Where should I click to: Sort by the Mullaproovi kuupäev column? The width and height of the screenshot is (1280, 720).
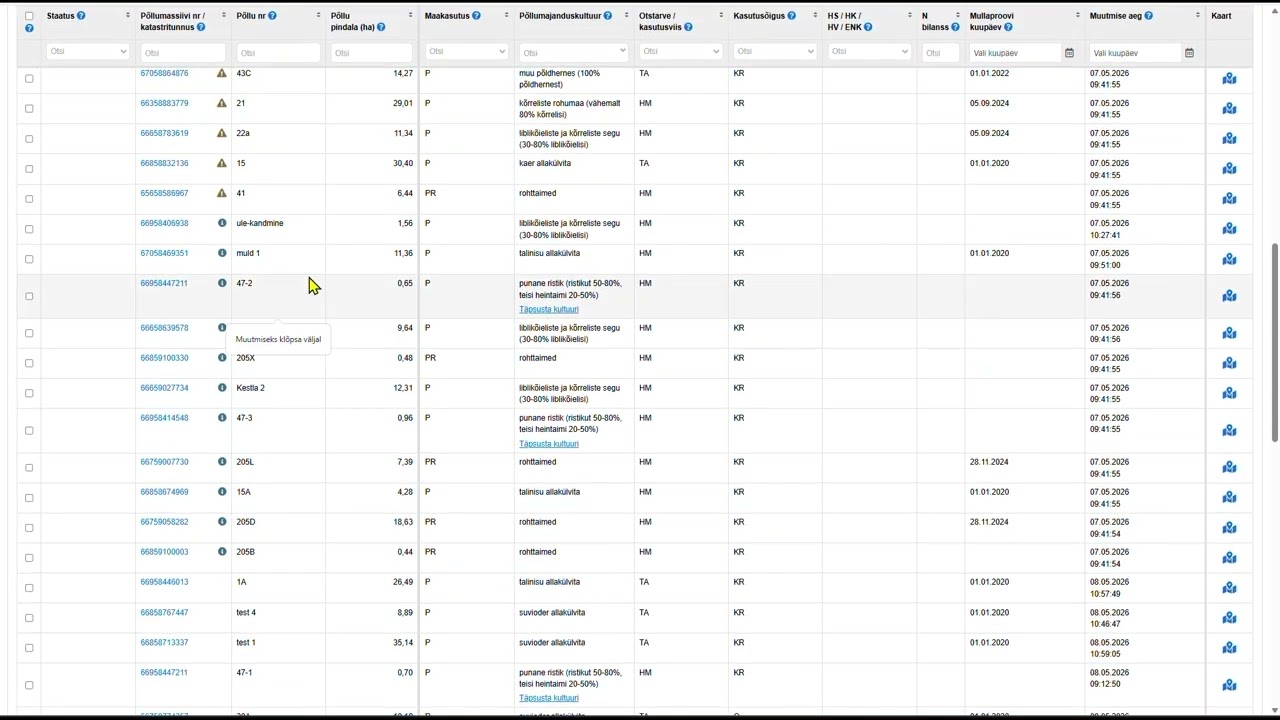1078,16
